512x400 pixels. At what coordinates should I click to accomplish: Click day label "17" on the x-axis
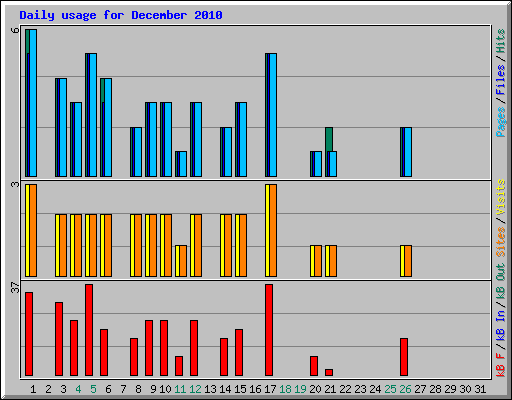point(270,389)
